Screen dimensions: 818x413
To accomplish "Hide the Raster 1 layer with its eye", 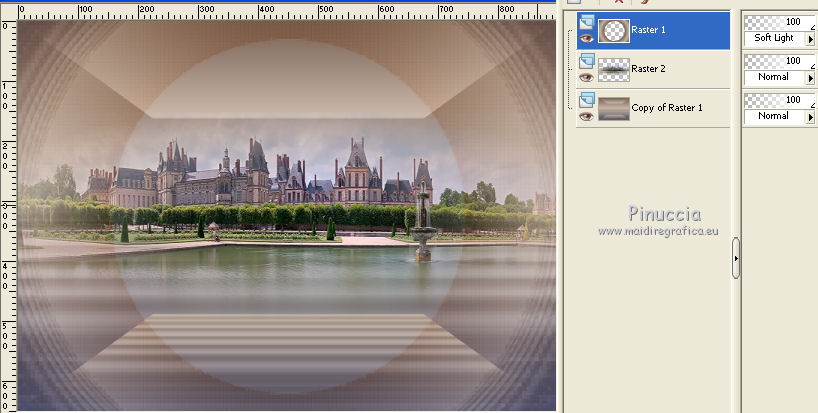I will (x=586, y=38).
